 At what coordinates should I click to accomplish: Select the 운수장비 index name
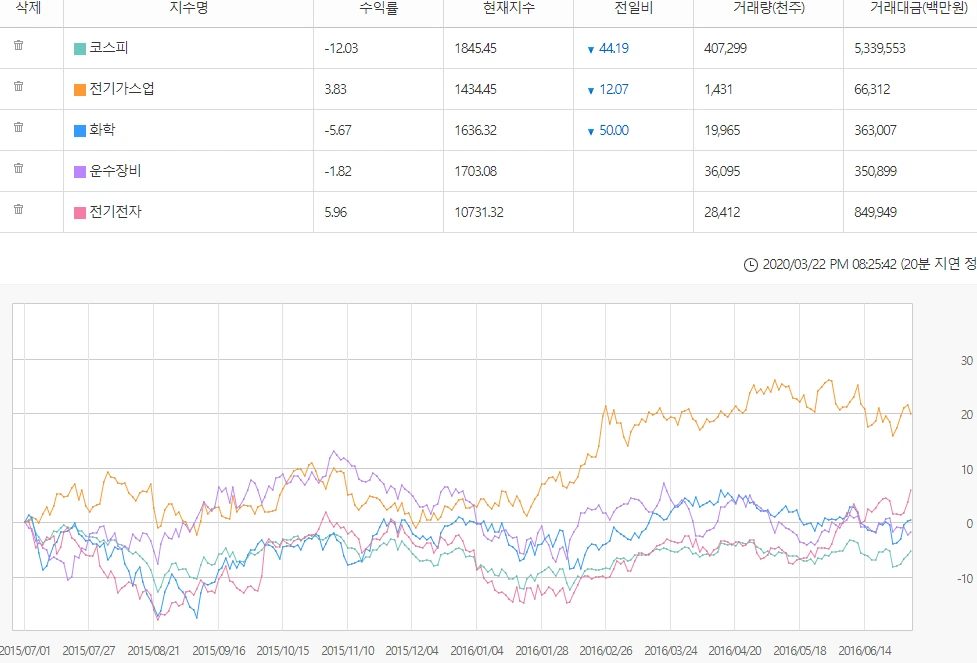[x=115, y=171]
